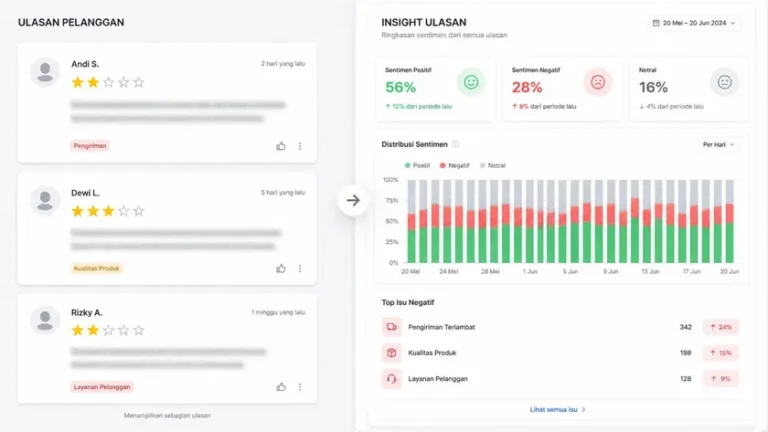The image size is (768, 432).
Task: Like Dewi L.'s review with thumbs up
Action: [281, 268]
